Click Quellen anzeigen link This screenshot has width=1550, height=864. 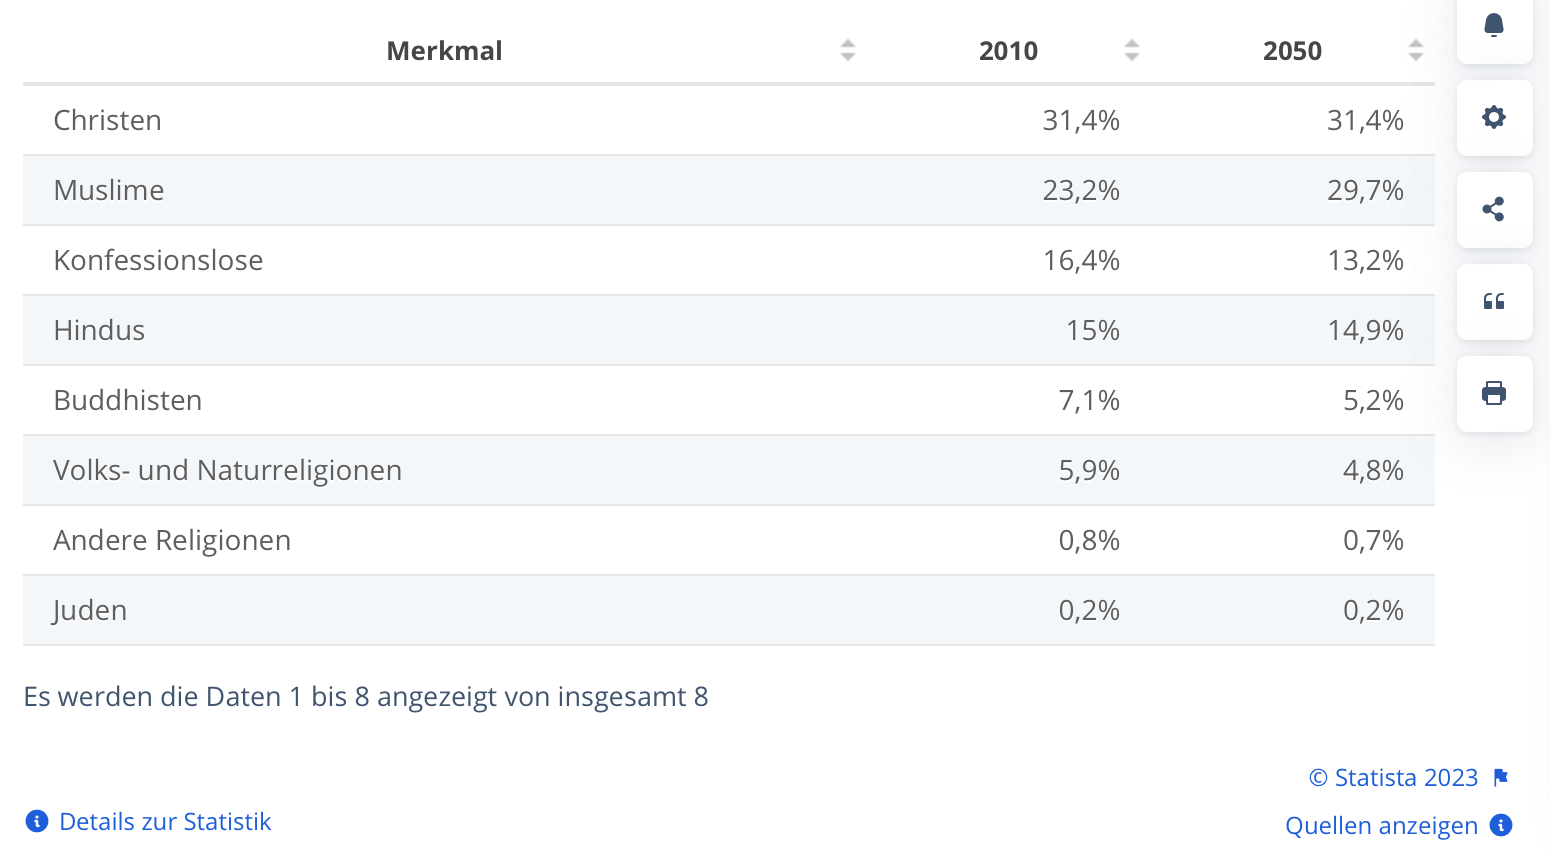click(x=1381, y=826)
